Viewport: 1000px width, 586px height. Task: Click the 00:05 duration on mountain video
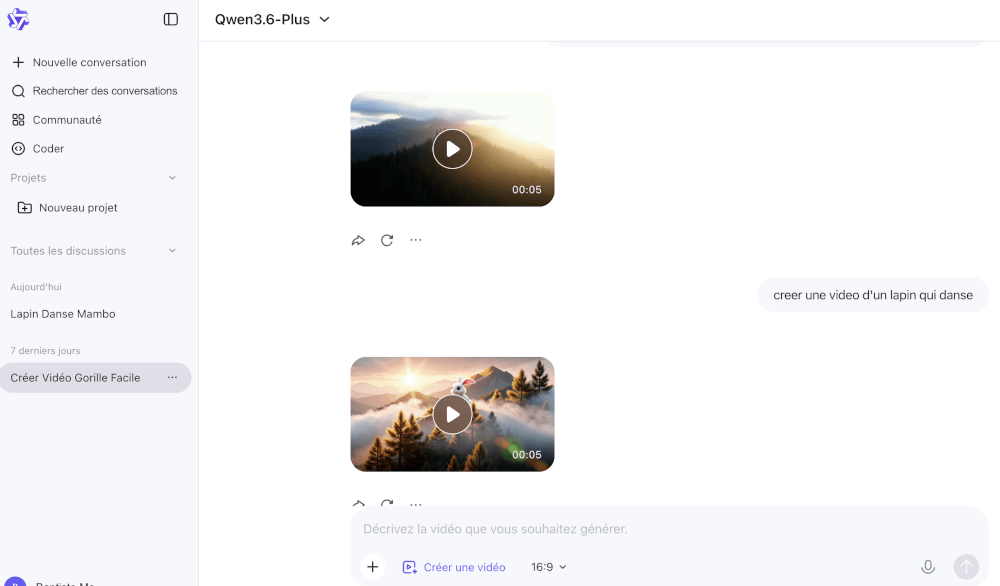(527, 190)
